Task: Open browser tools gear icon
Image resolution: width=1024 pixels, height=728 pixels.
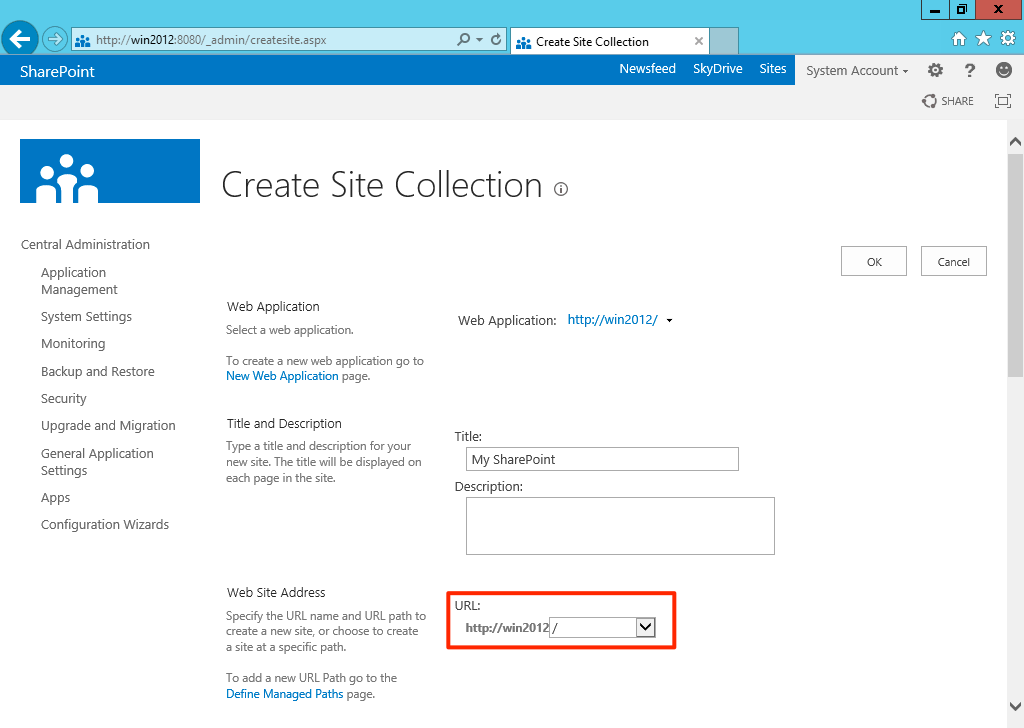Action: coord(1008,39)
